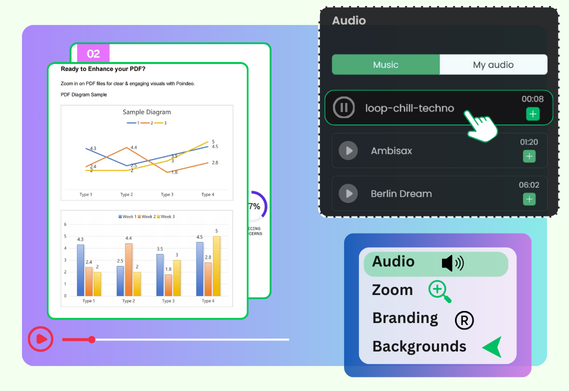Pause the loop-chill-techno track
The height and width of the screenshot is (391, 569).
click(x=343, y=107)
